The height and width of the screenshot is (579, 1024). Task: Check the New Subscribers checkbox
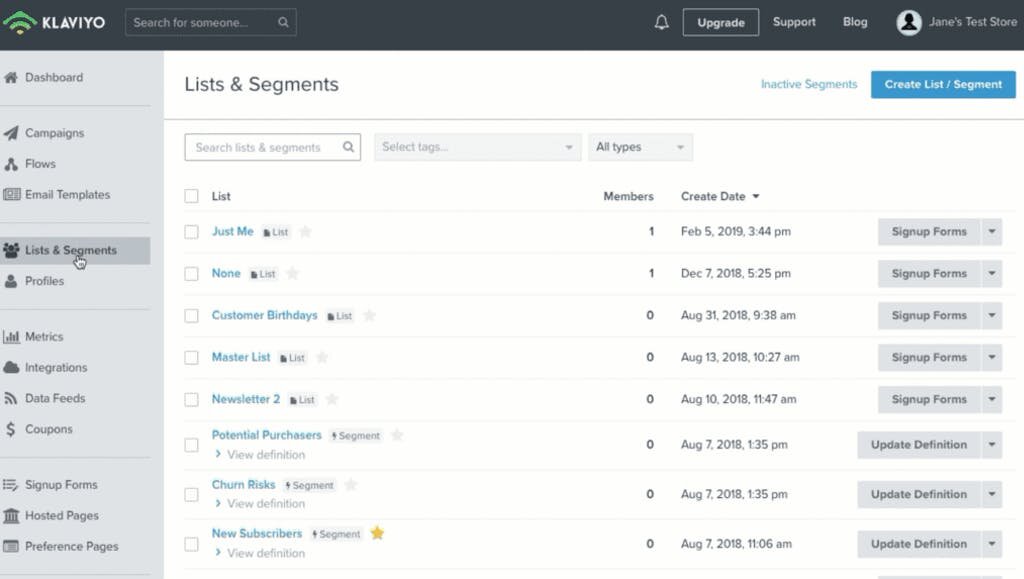(x=191, y=544)
